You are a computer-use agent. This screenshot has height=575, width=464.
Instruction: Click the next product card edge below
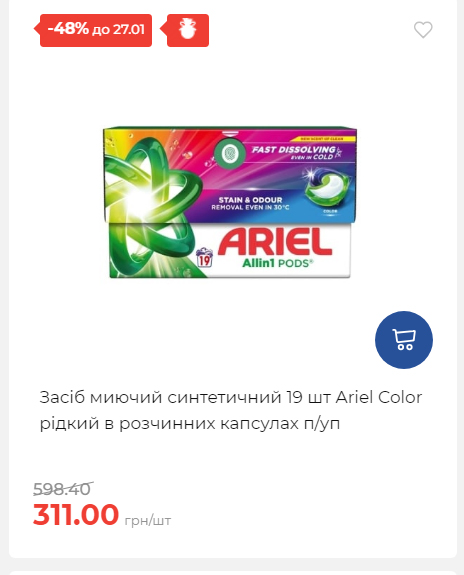click(232, 572)
